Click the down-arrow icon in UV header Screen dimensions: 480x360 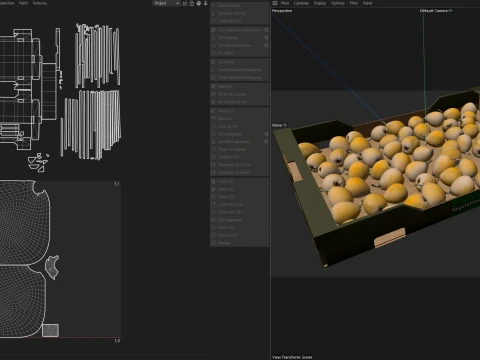point(206,3)
